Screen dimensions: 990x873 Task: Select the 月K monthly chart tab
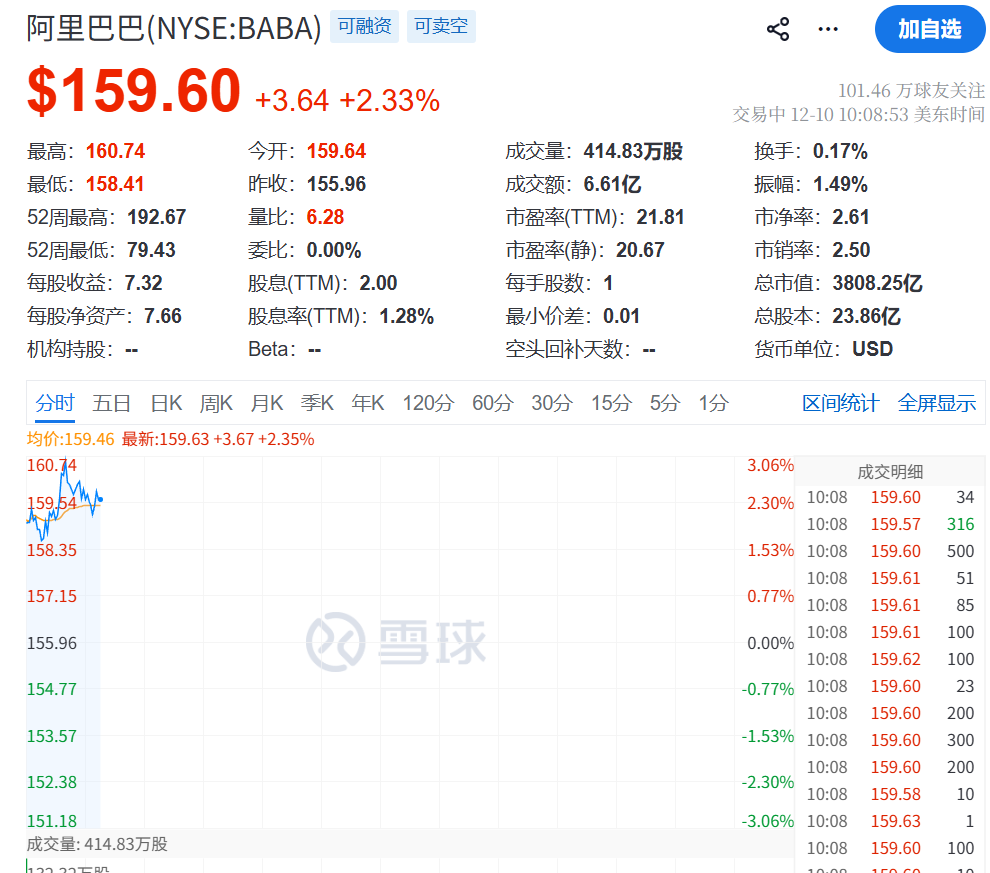(x=266, y=402)
